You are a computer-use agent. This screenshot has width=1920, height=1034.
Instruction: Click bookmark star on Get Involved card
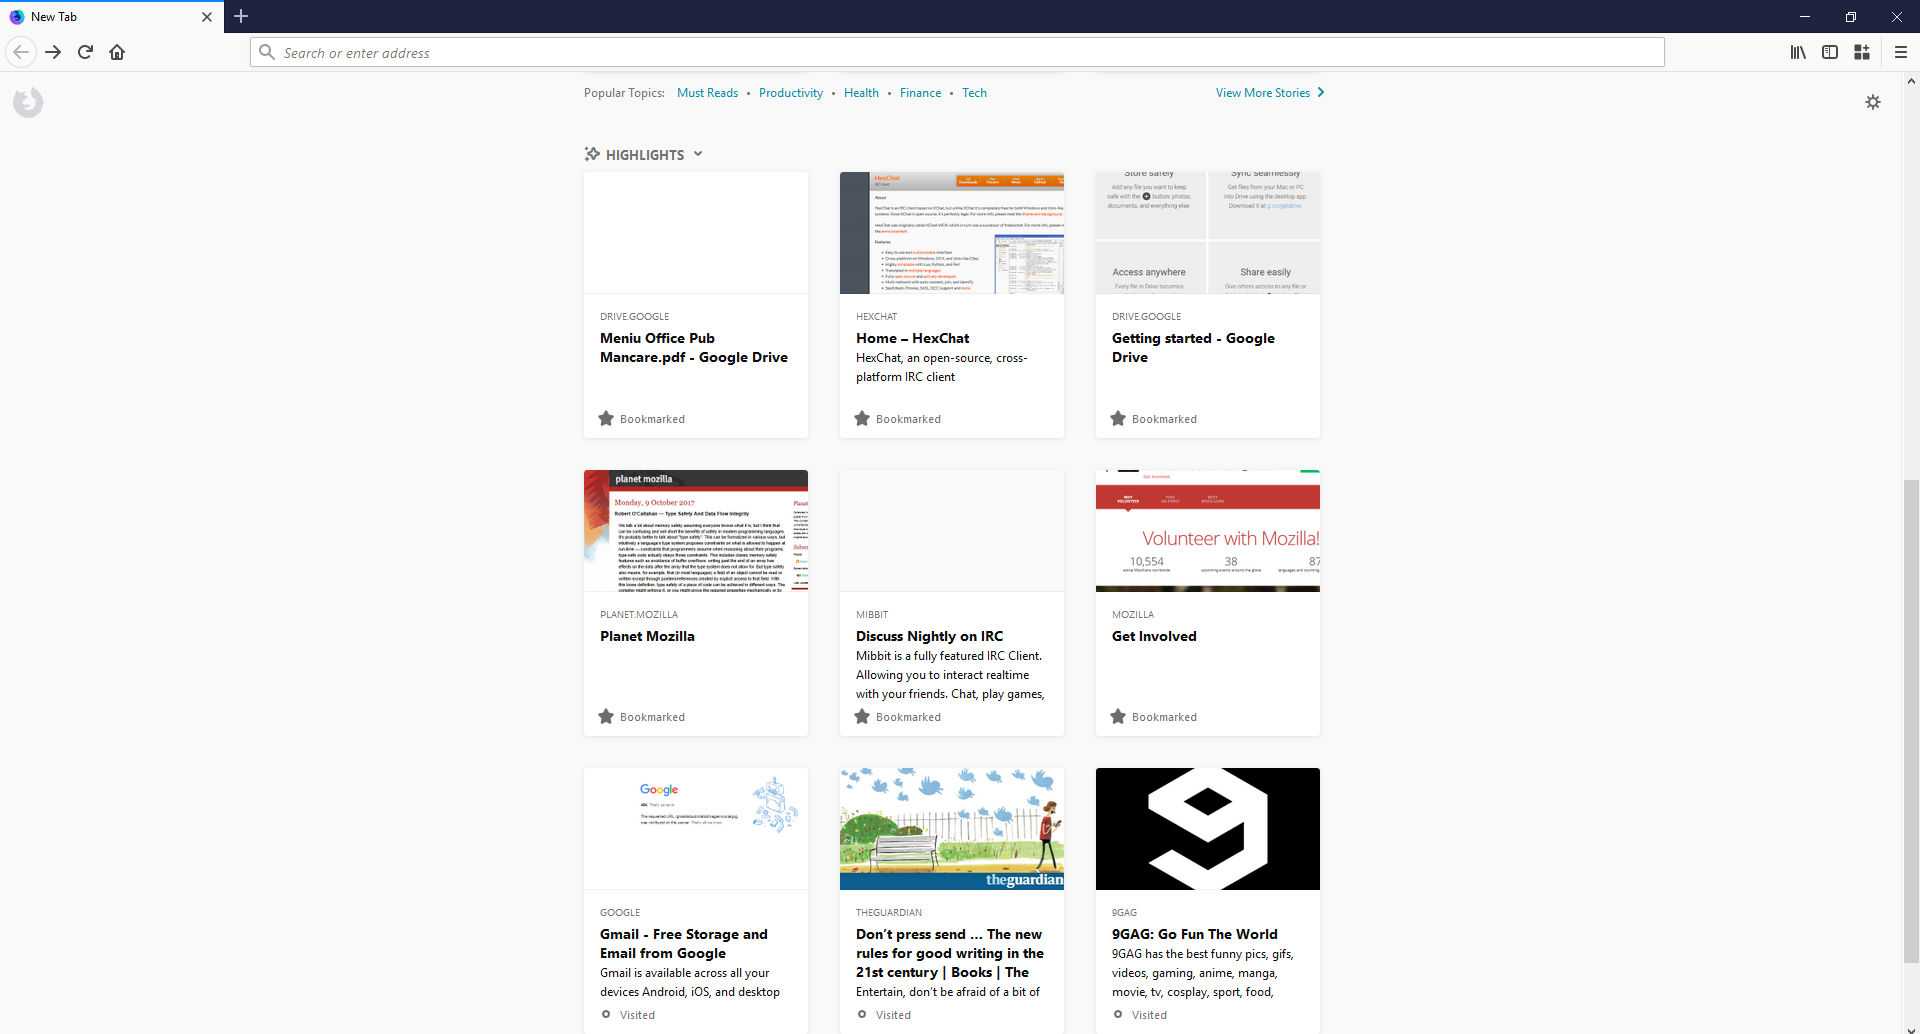pyautogui.click(x=1118, y=717)
